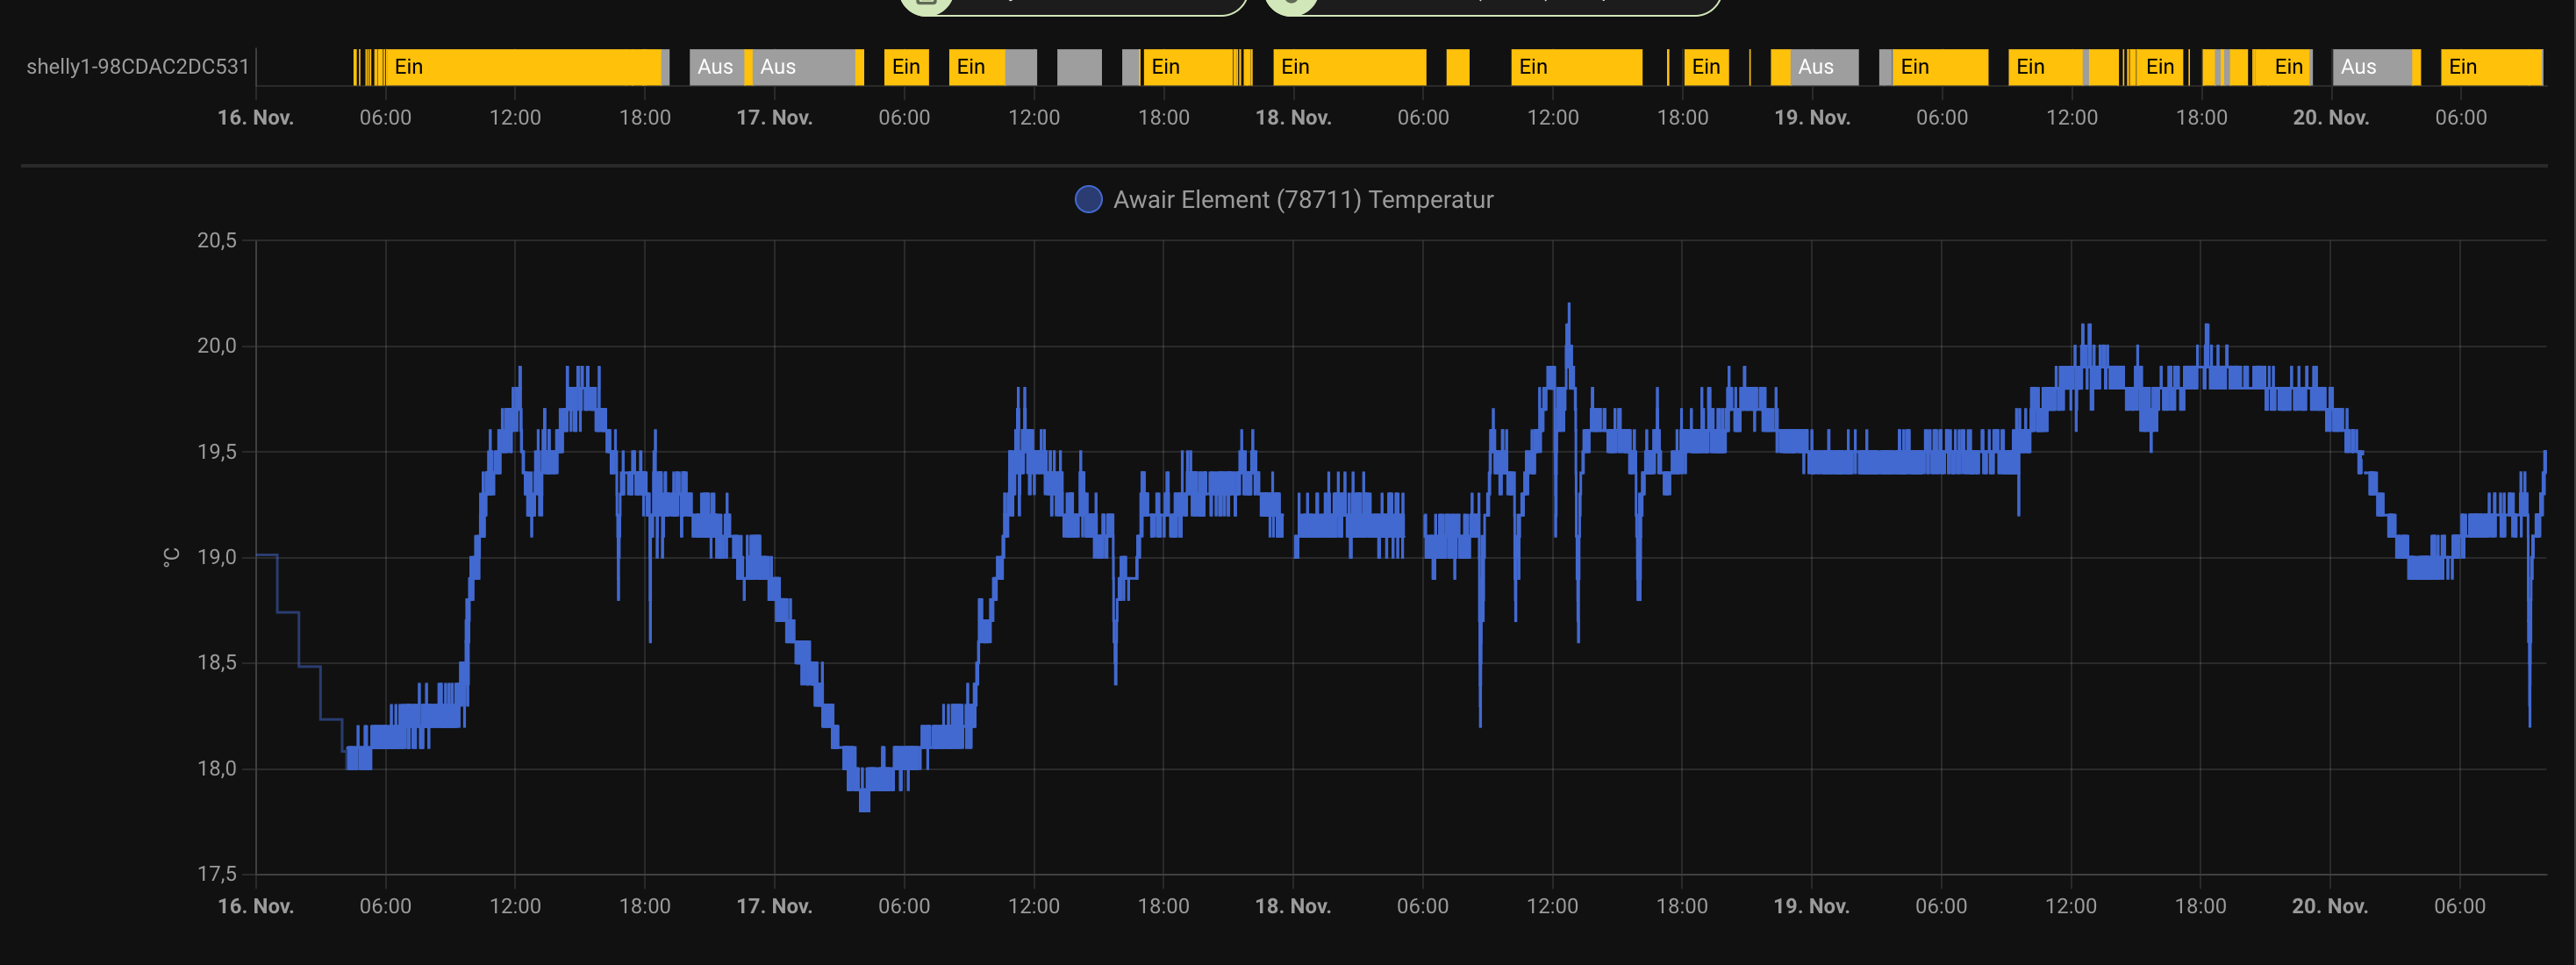Click the 20,5 label on the temperature axis

click(217, 240)
